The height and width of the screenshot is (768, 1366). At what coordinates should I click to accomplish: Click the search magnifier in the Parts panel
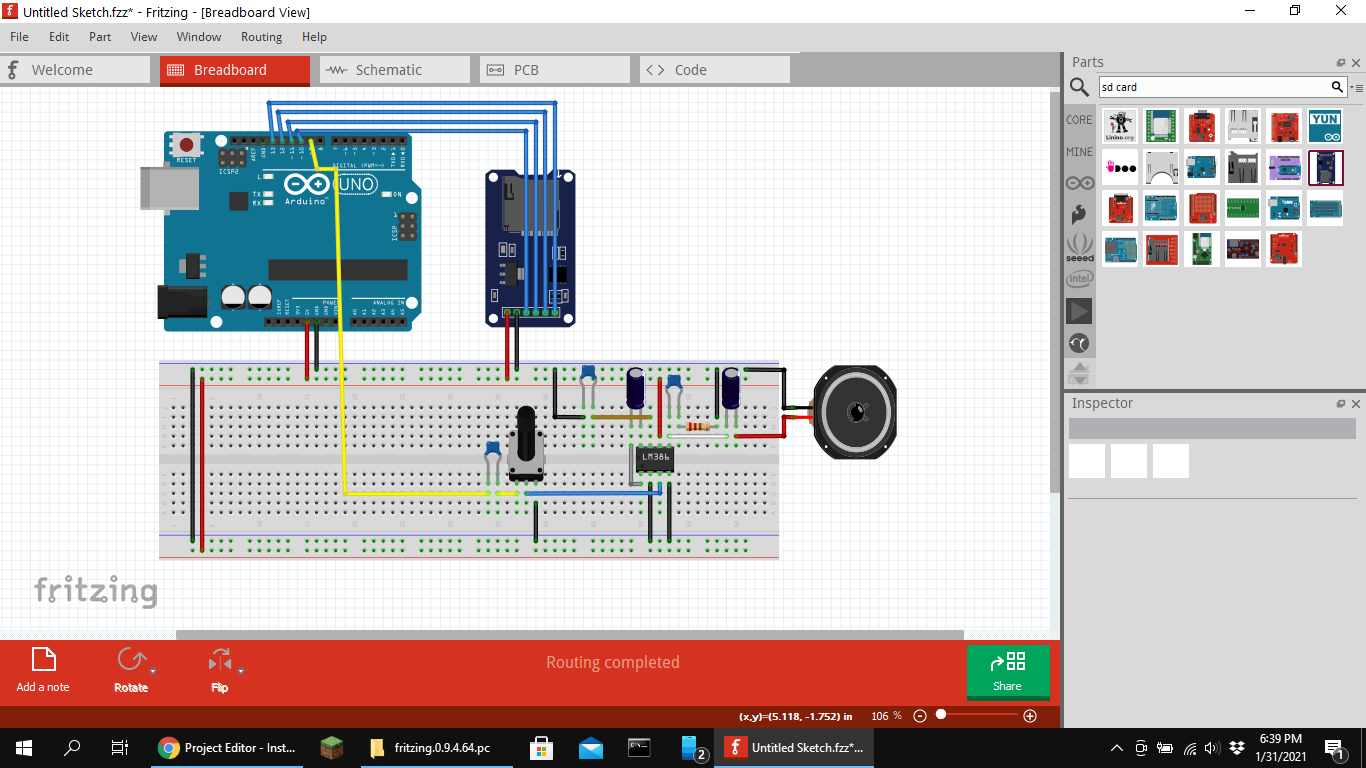click(x=1079, y=87)
